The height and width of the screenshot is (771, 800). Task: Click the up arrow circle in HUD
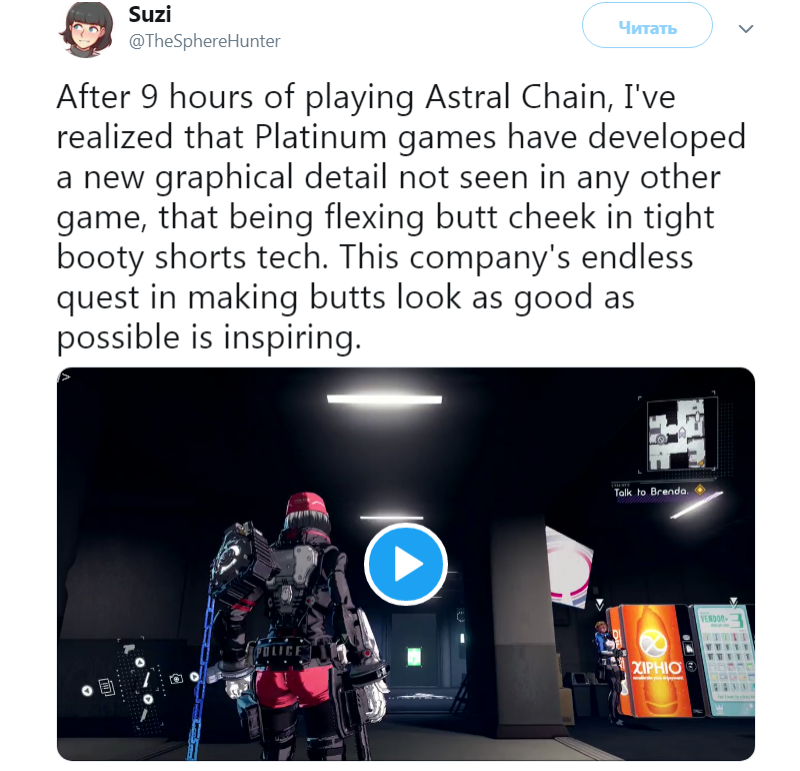point(140,663)
